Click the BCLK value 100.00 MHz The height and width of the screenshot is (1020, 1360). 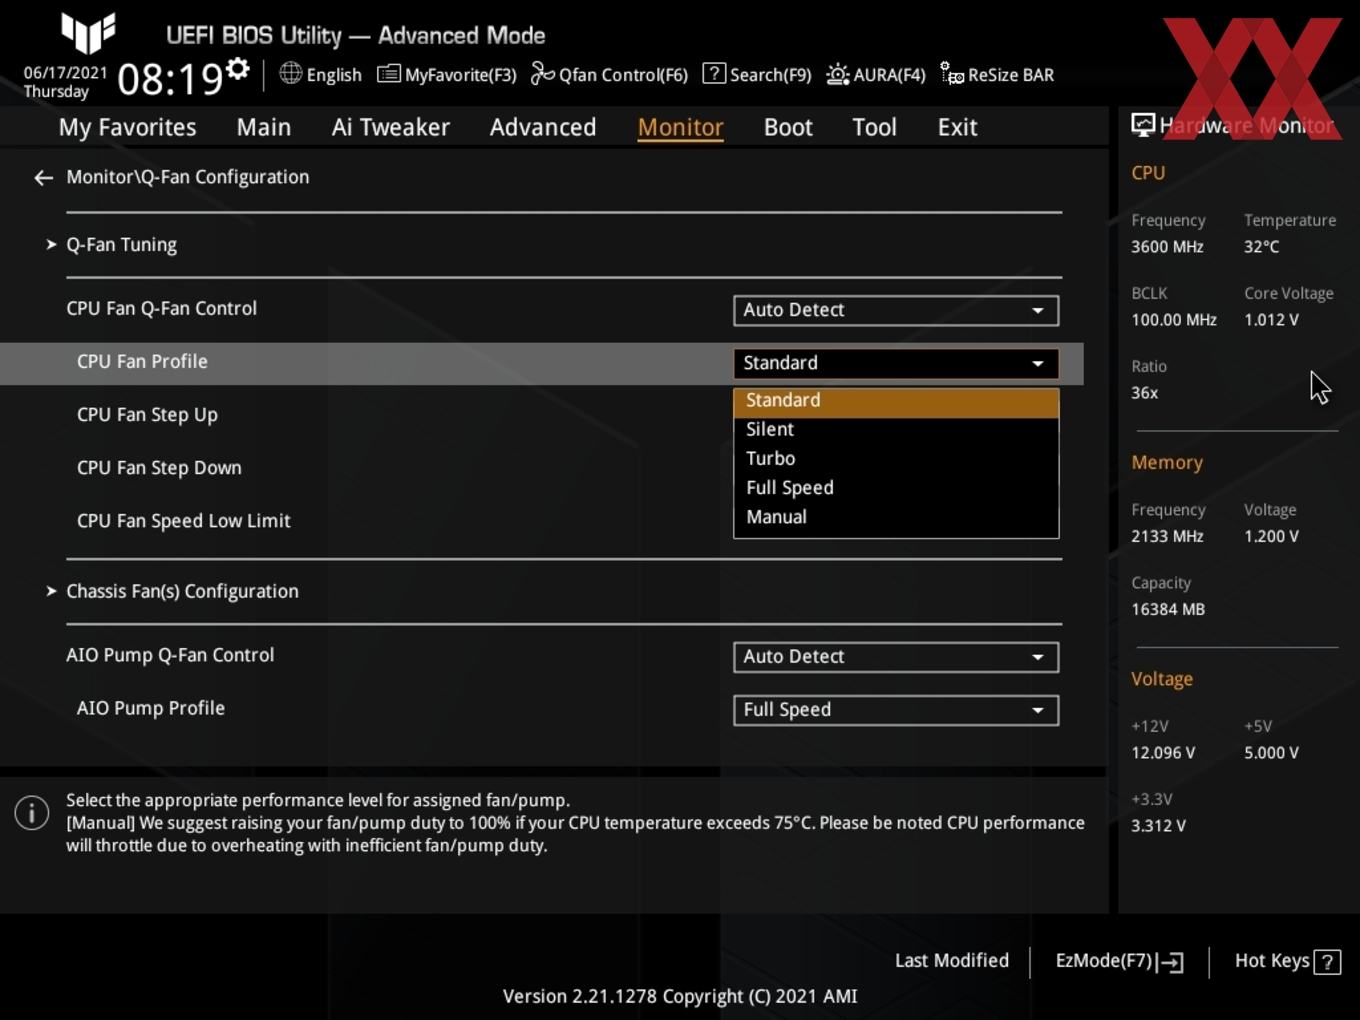1174,320
